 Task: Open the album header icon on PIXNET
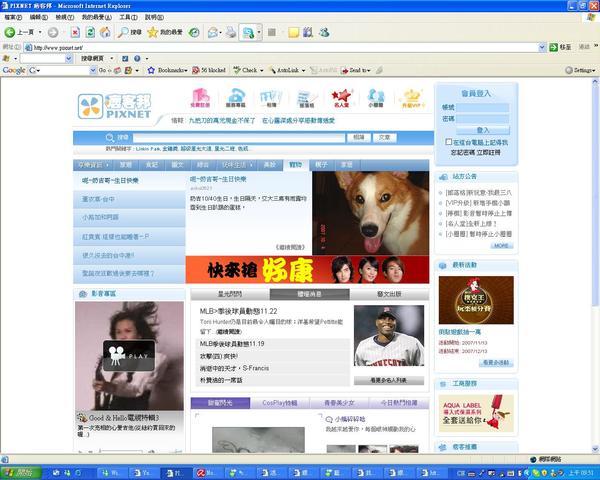tap(271, 98)
